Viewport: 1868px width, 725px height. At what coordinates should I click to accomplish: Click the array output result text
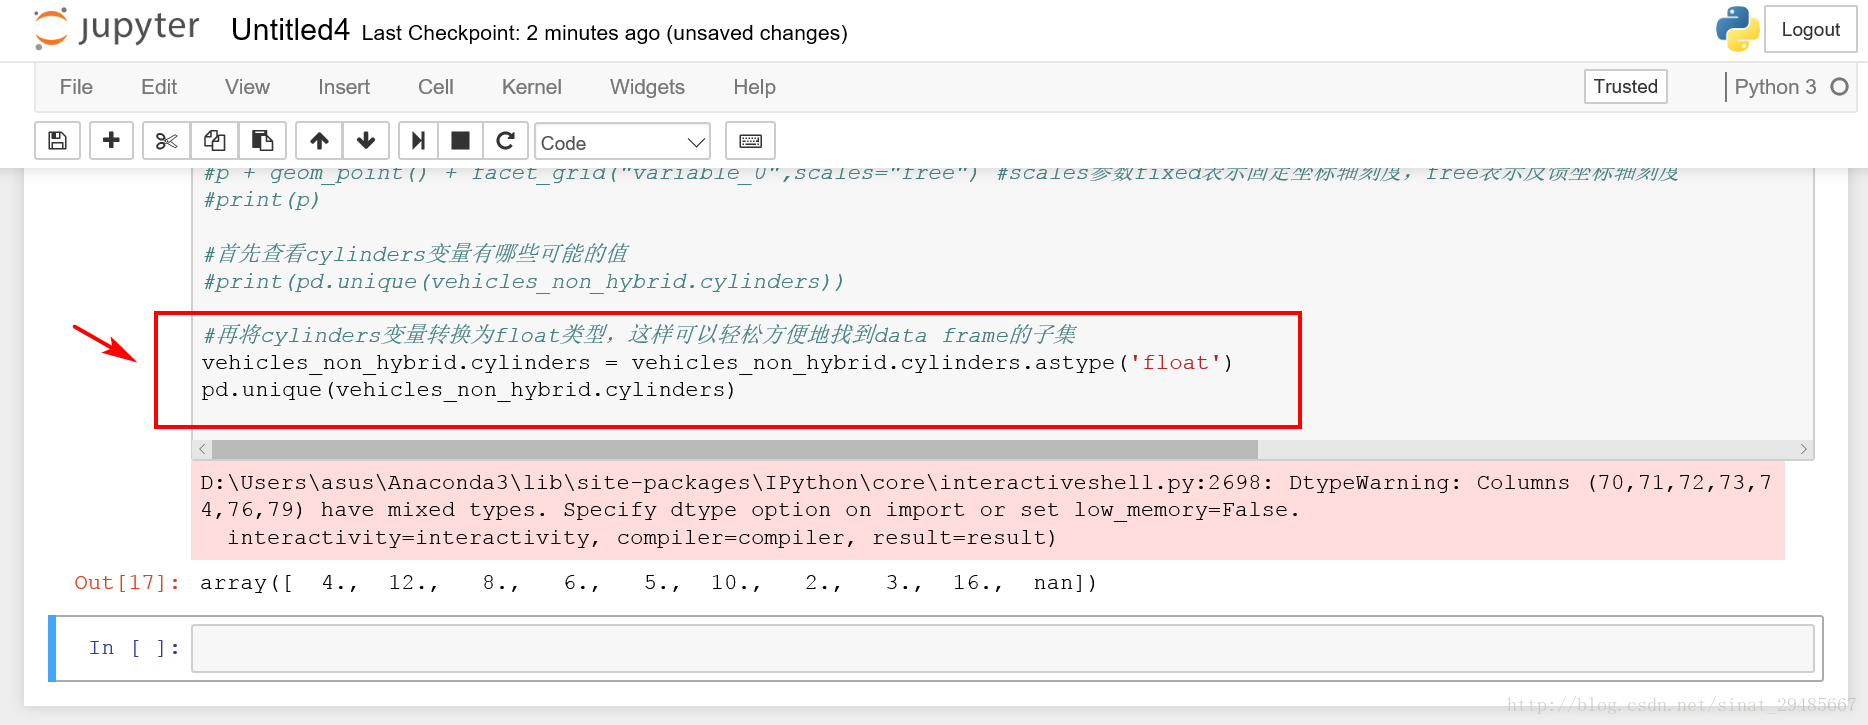tap(648, 583)
